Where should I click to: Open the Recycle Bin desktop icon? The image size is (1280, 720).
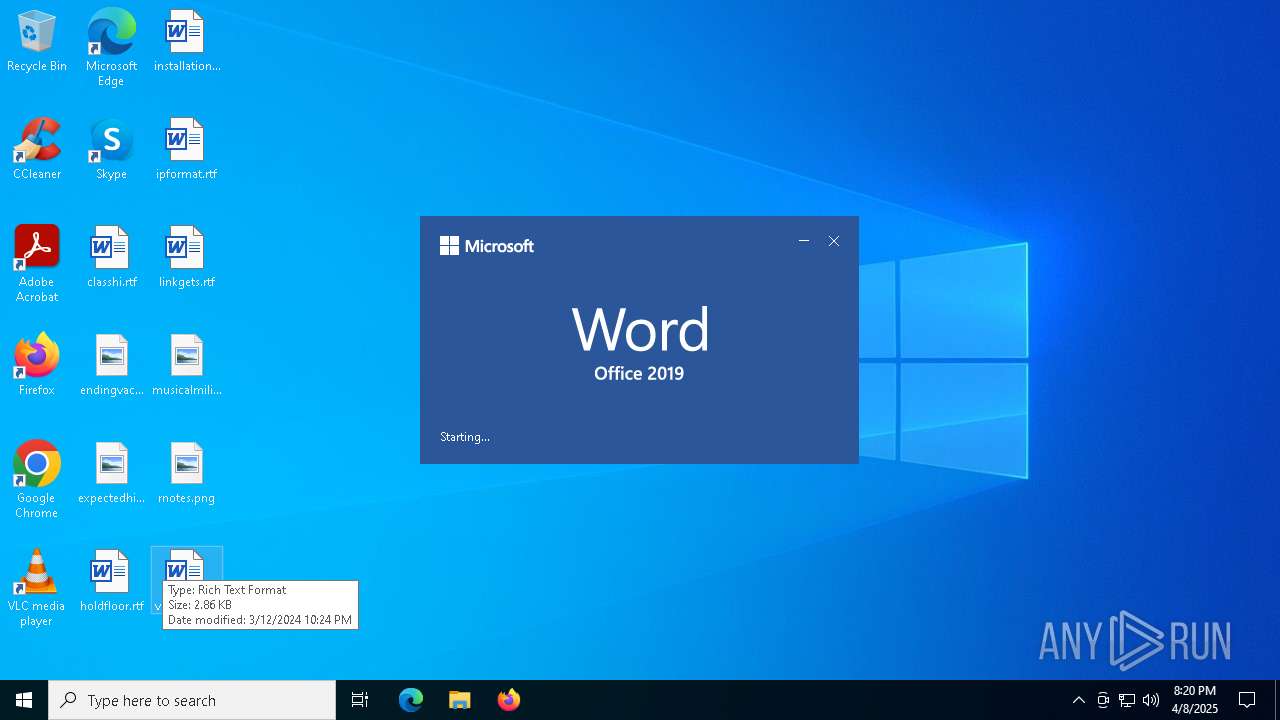[x=37, y=42]
